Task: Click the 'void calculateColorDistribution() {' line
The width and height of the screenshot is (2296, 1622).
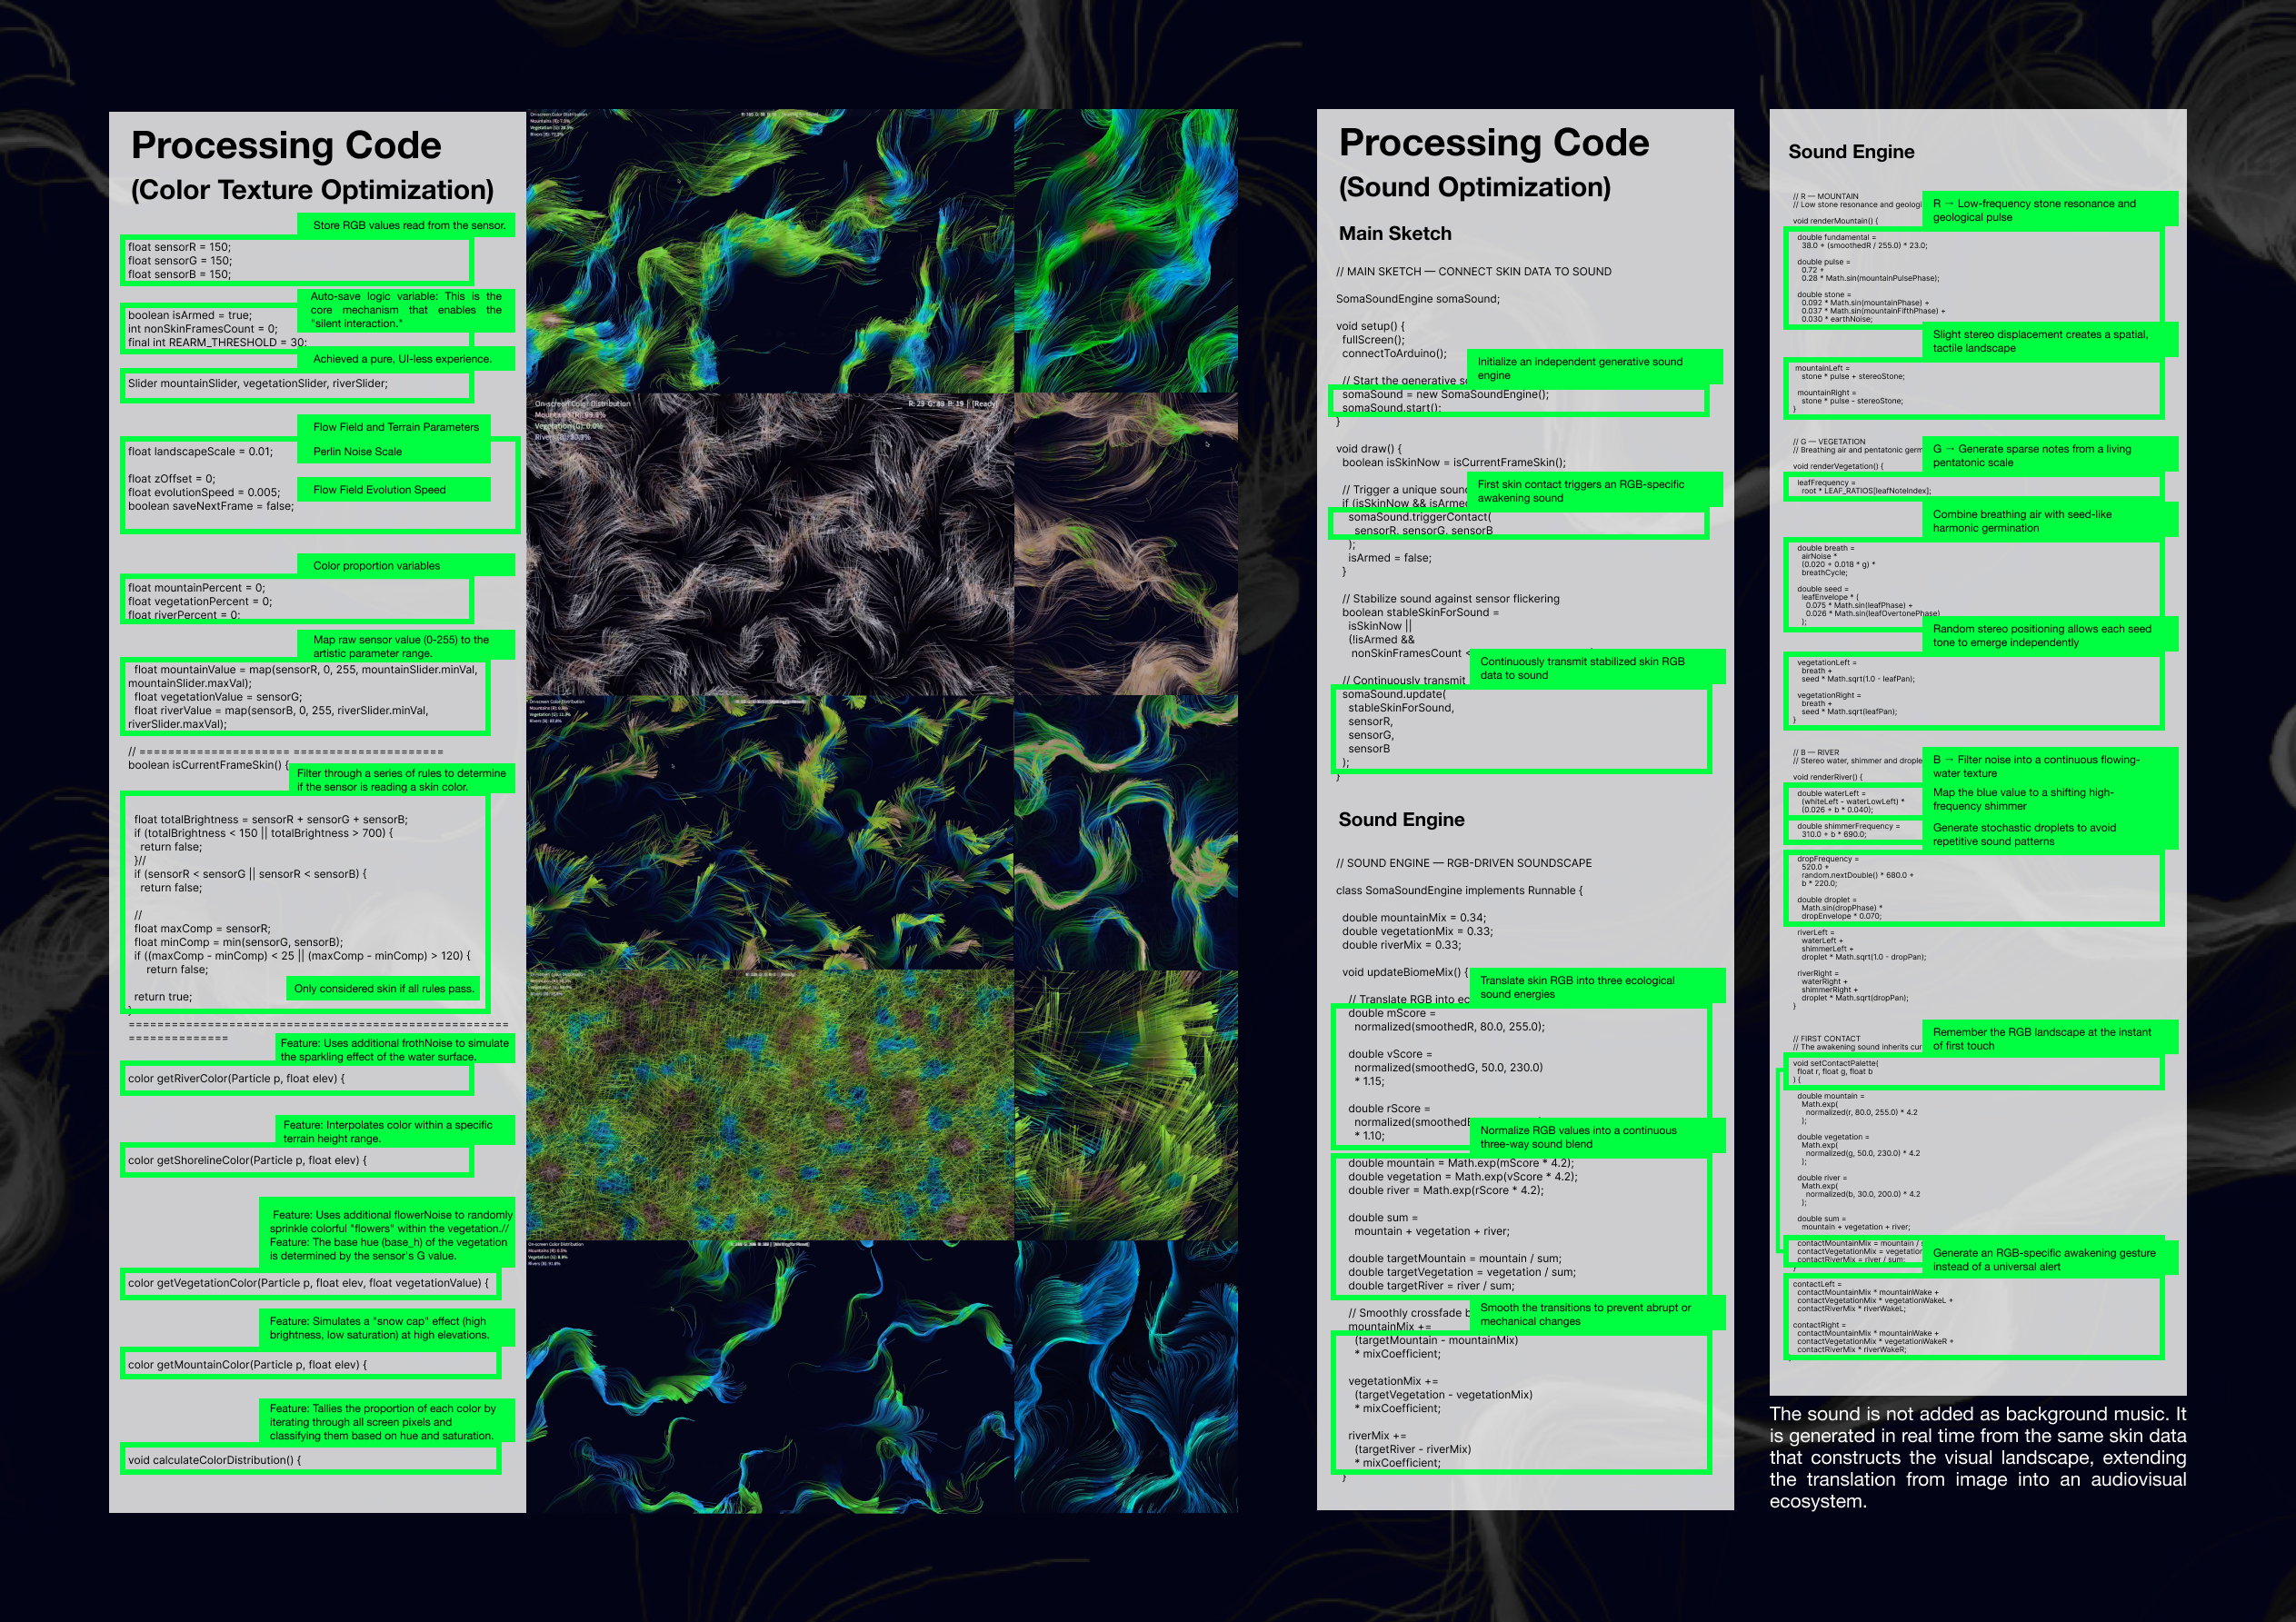Action: 214,1460
